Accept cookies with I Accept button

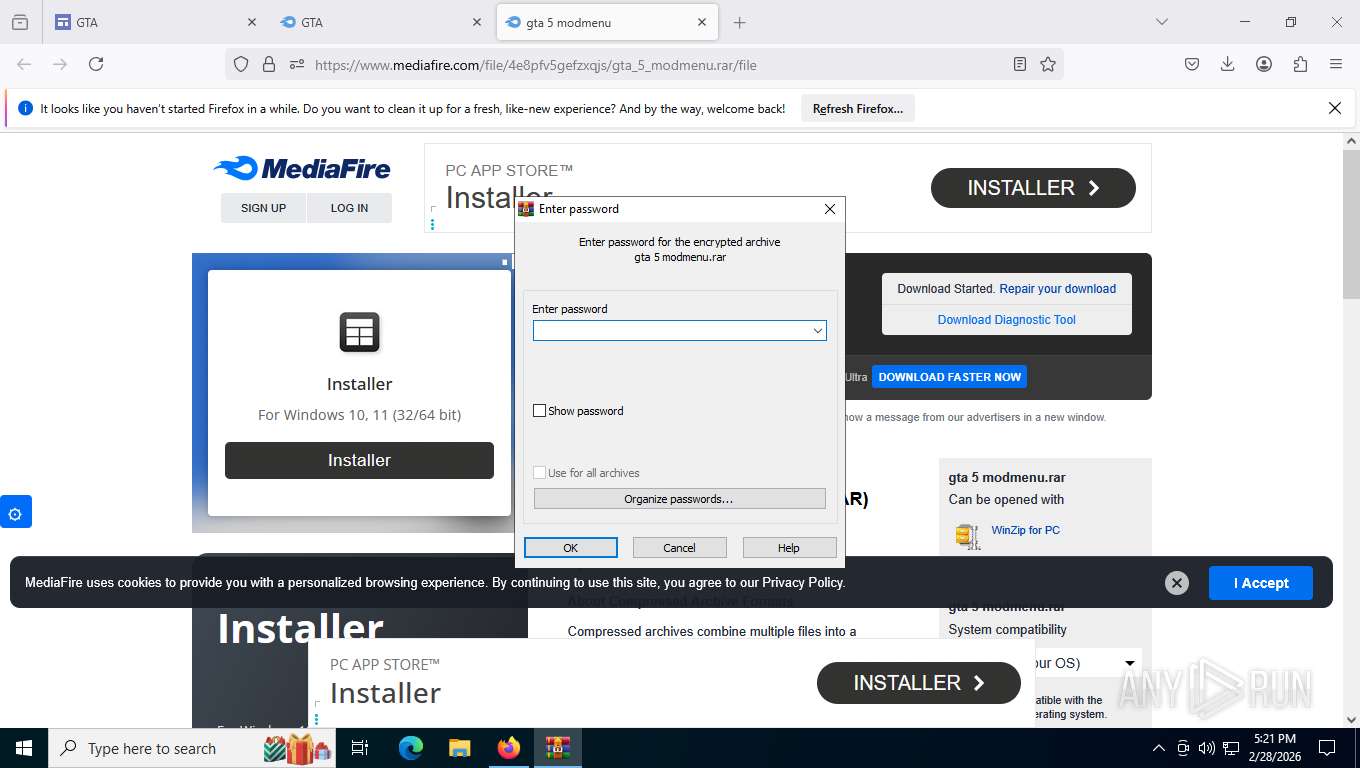tap(1261, 583)
